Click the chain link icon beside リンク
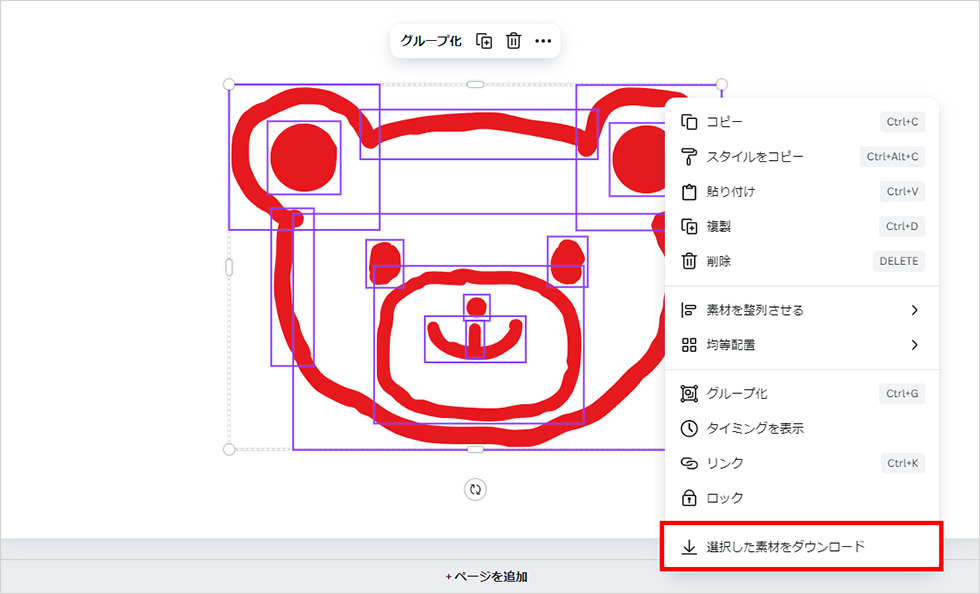 pyautogui.click(x=689, y=463)
